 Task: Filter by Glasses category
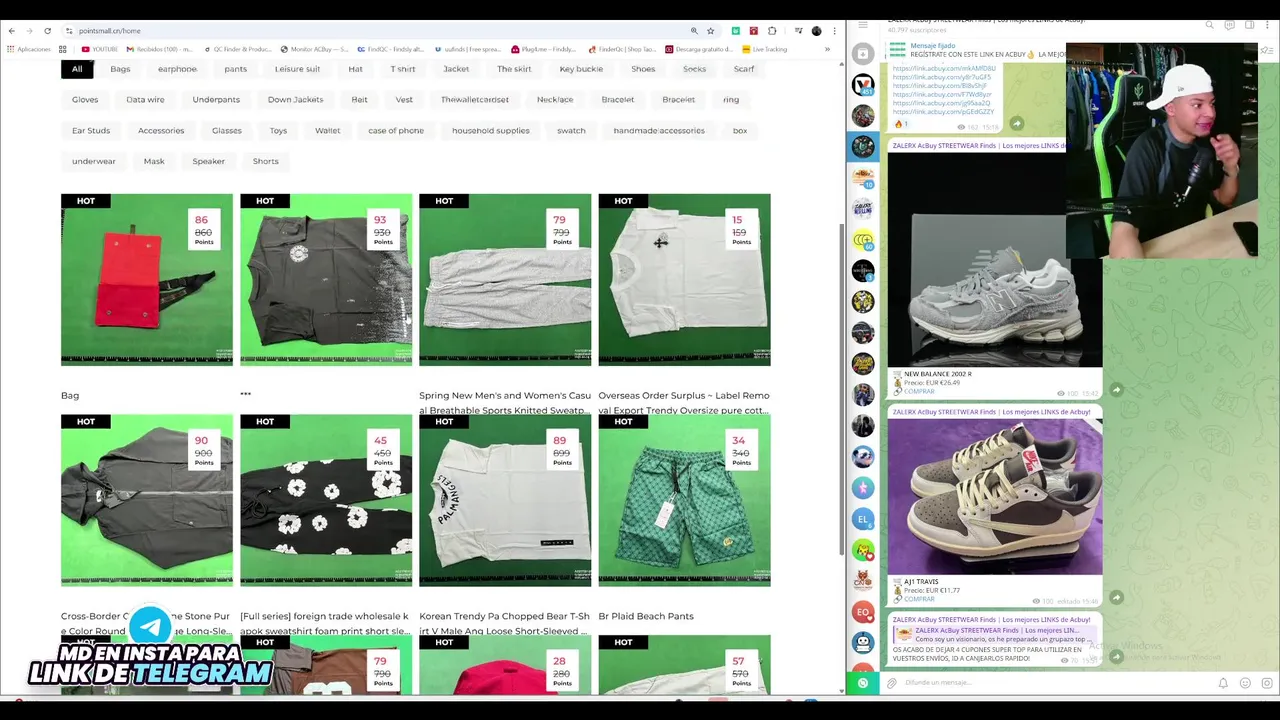click(x=227, y=131)
